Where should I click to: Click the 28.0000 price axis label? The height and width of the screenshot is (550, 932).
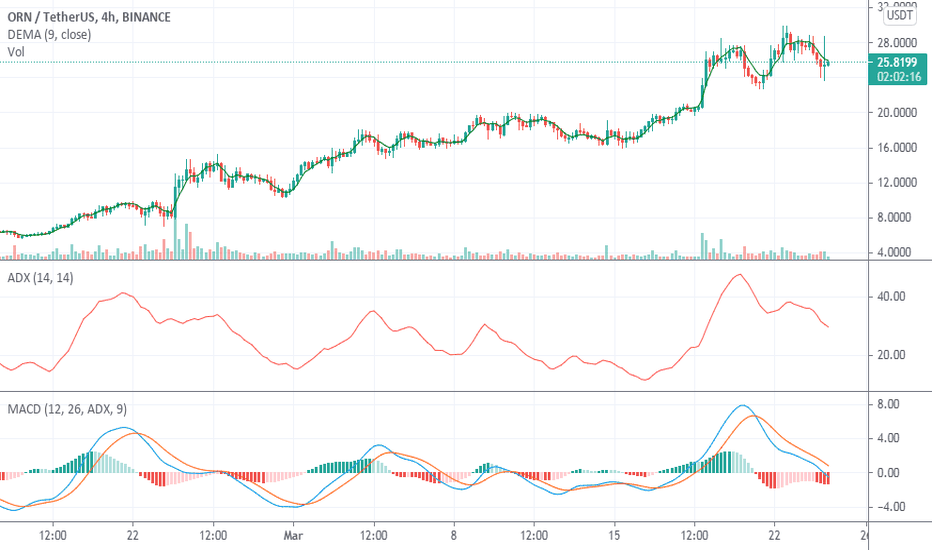pyautogui.click(x=897, y=43)
